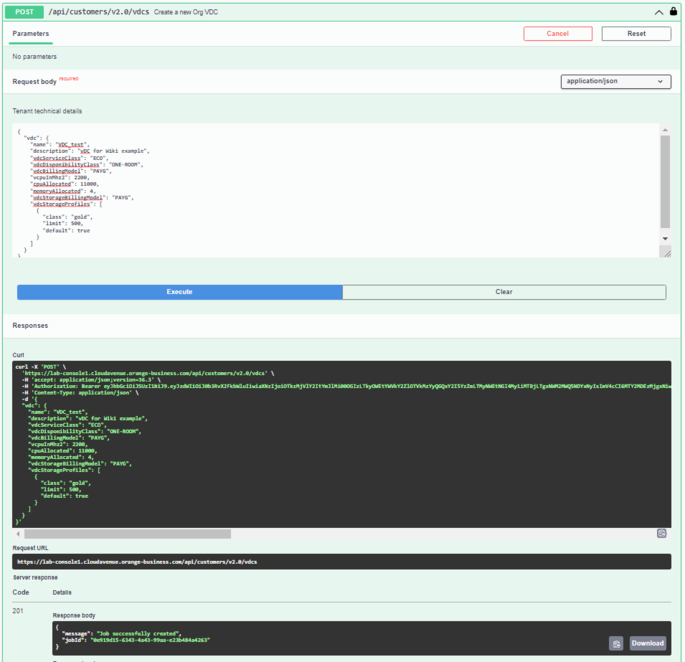Click the "Server response" label
The image size is (685, 662).
point(35,578)
